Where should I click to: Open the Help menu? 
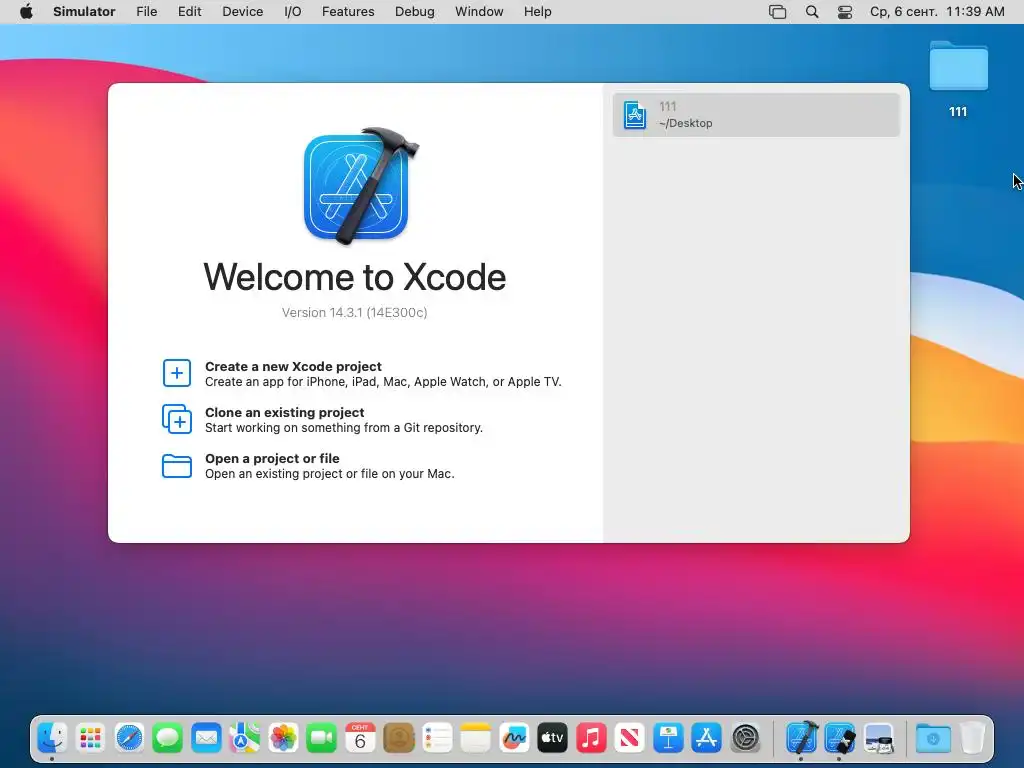click(537, 12)
